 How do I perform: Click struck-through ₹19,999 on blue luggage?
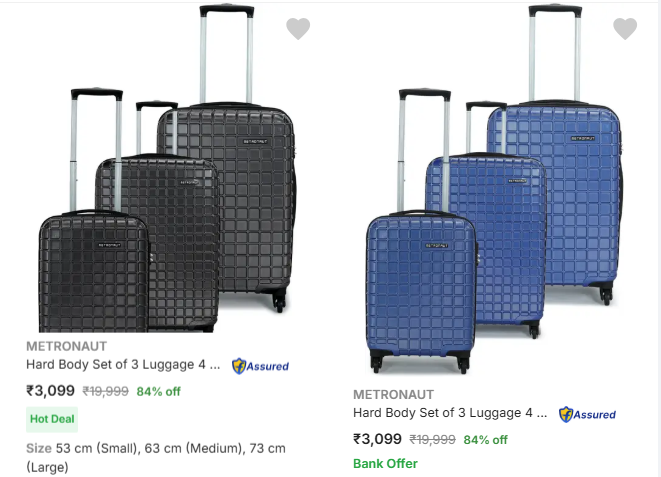coord(432,440)
